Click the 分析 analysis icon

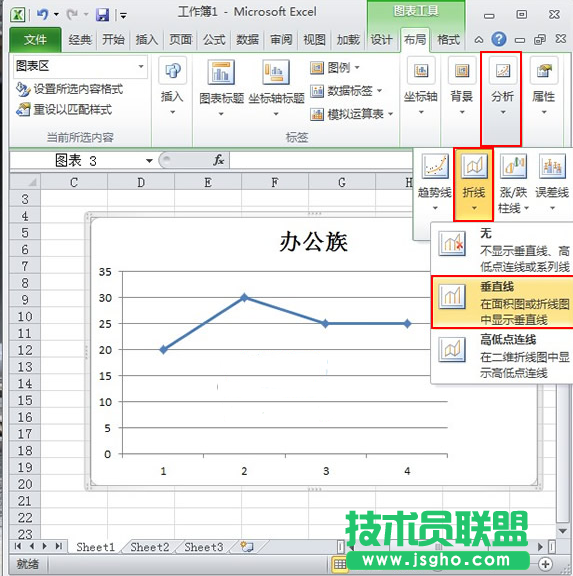tap(502, 71)
